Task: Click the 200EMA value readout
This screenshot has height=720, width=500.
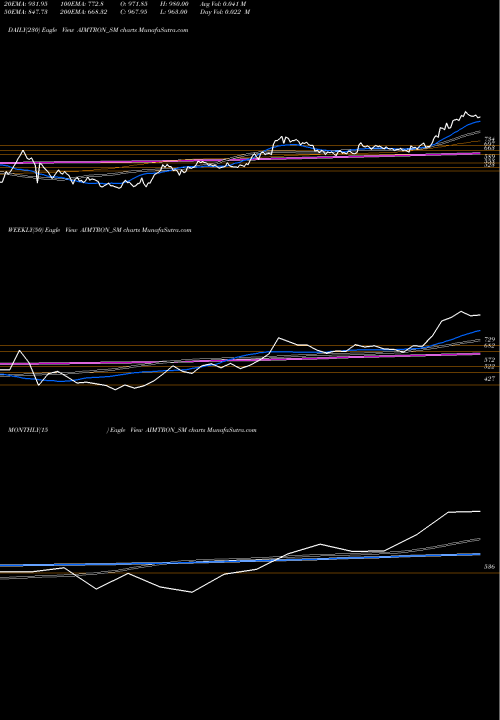Action: click(x=84, y=12)
